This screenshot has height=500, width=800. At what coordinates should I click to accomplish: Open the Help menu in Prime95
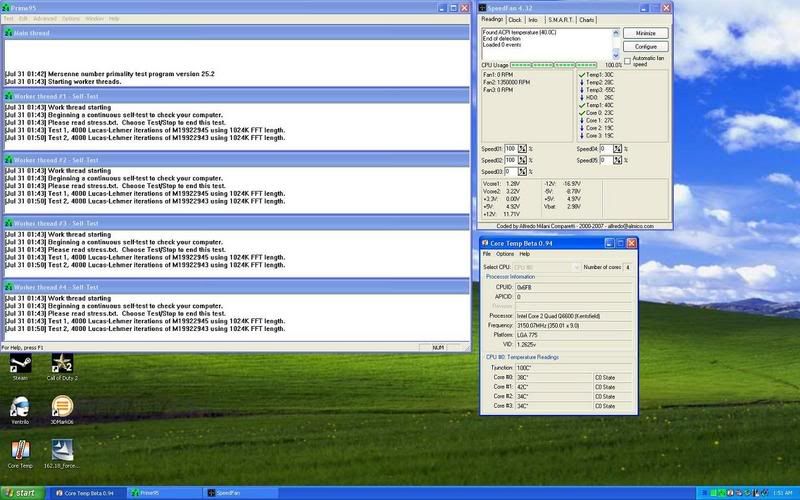click(114, 19)
